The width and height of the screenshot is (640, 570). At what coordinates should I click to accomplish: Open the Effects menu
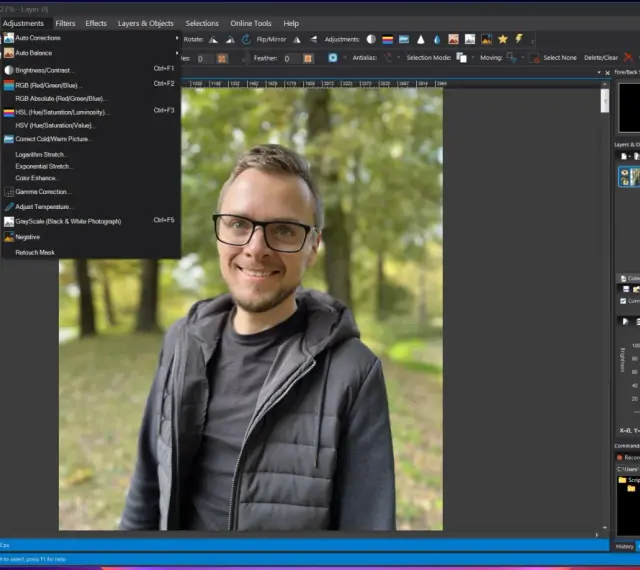pyautogui.click(x=96, y=23)
